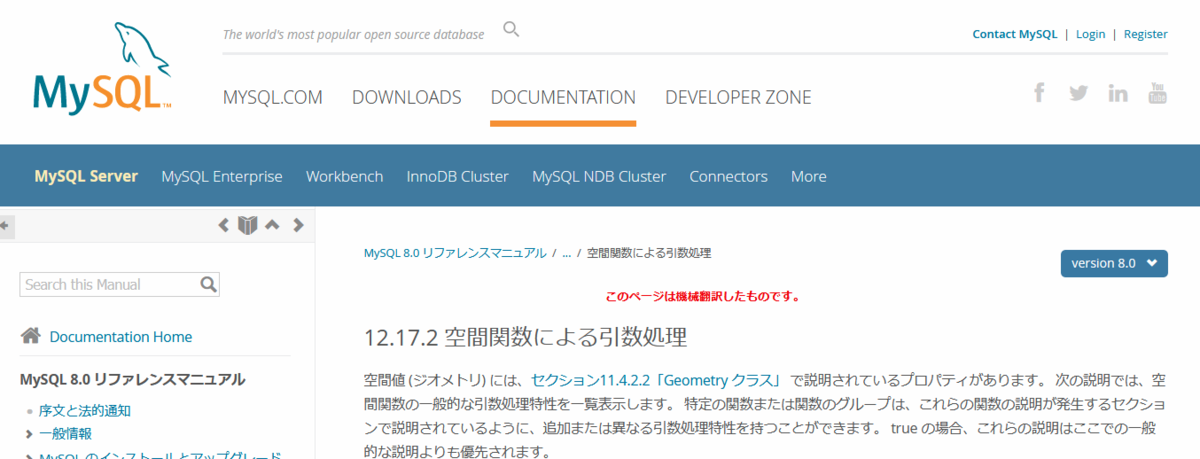Select the DOCUMENTATION tab
Screen dimensions: 1200x459
click(563, 97)
